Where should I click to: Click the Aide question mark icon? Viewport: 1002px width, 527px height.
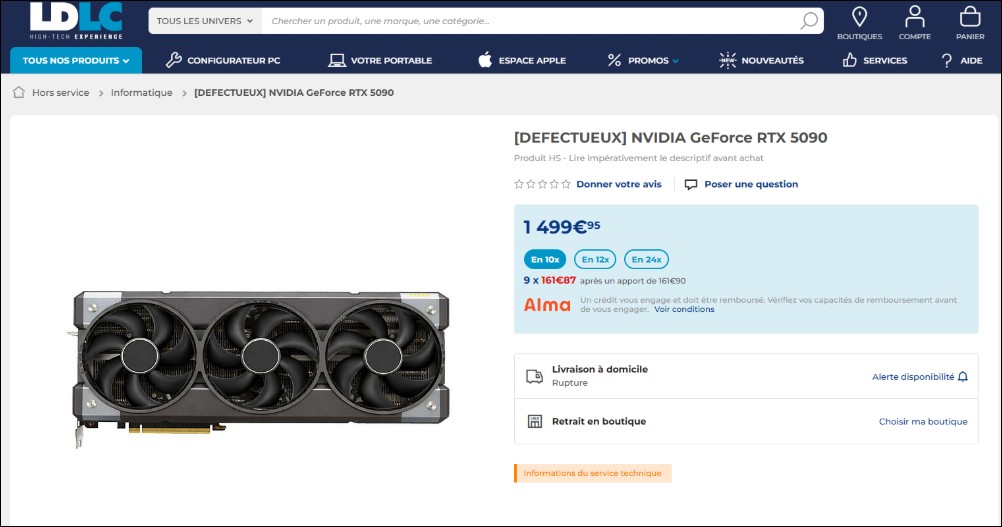pyautogui.click(x=946, y=61)
